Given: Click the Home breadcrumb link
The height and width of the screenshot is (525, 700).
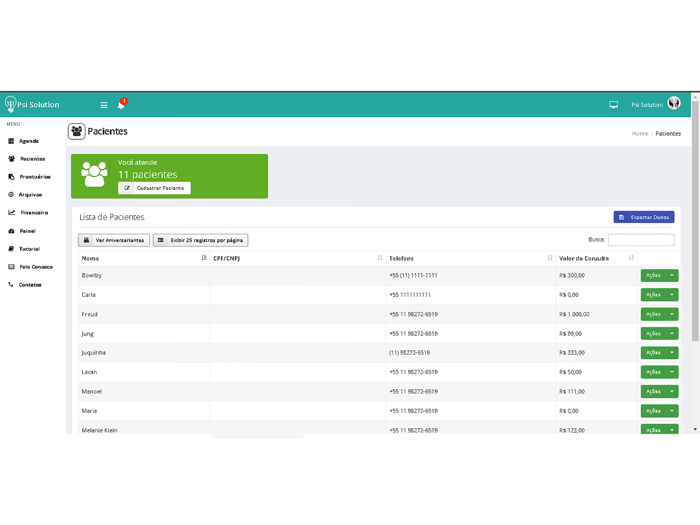Looking at the screenshot, I should click(x=639, y=133).
